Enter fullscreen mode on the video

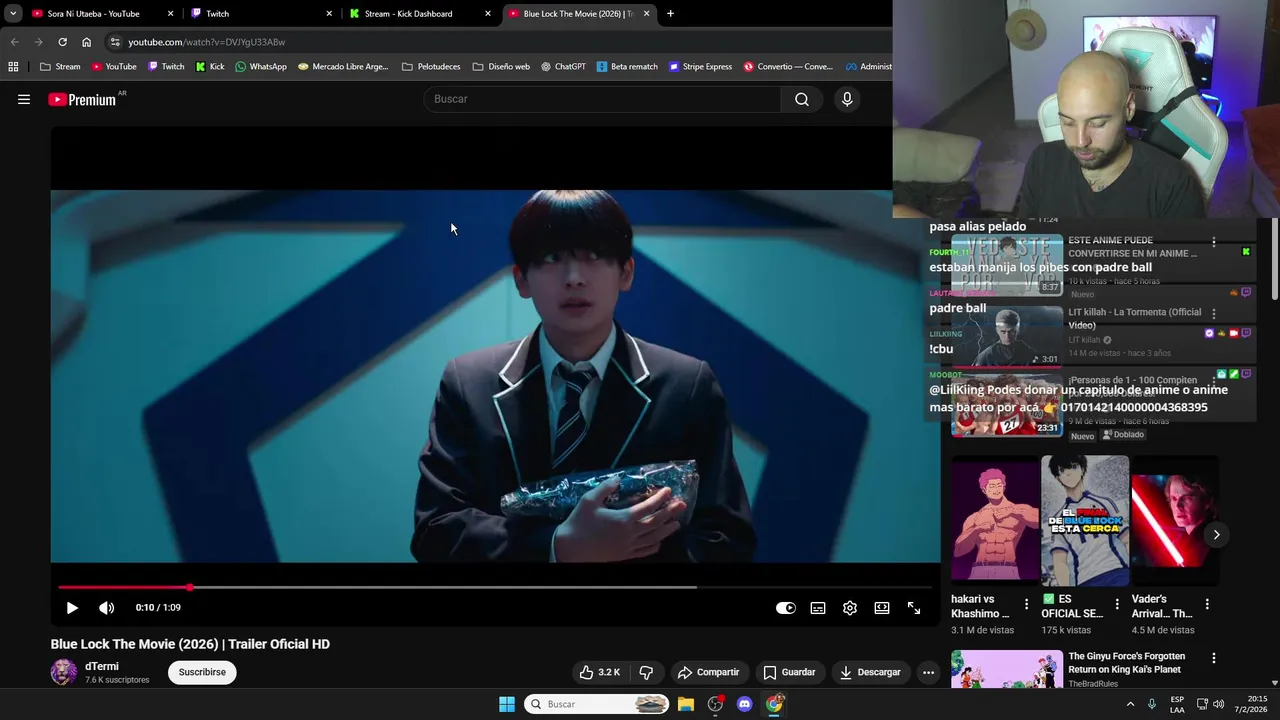(914, 608)
